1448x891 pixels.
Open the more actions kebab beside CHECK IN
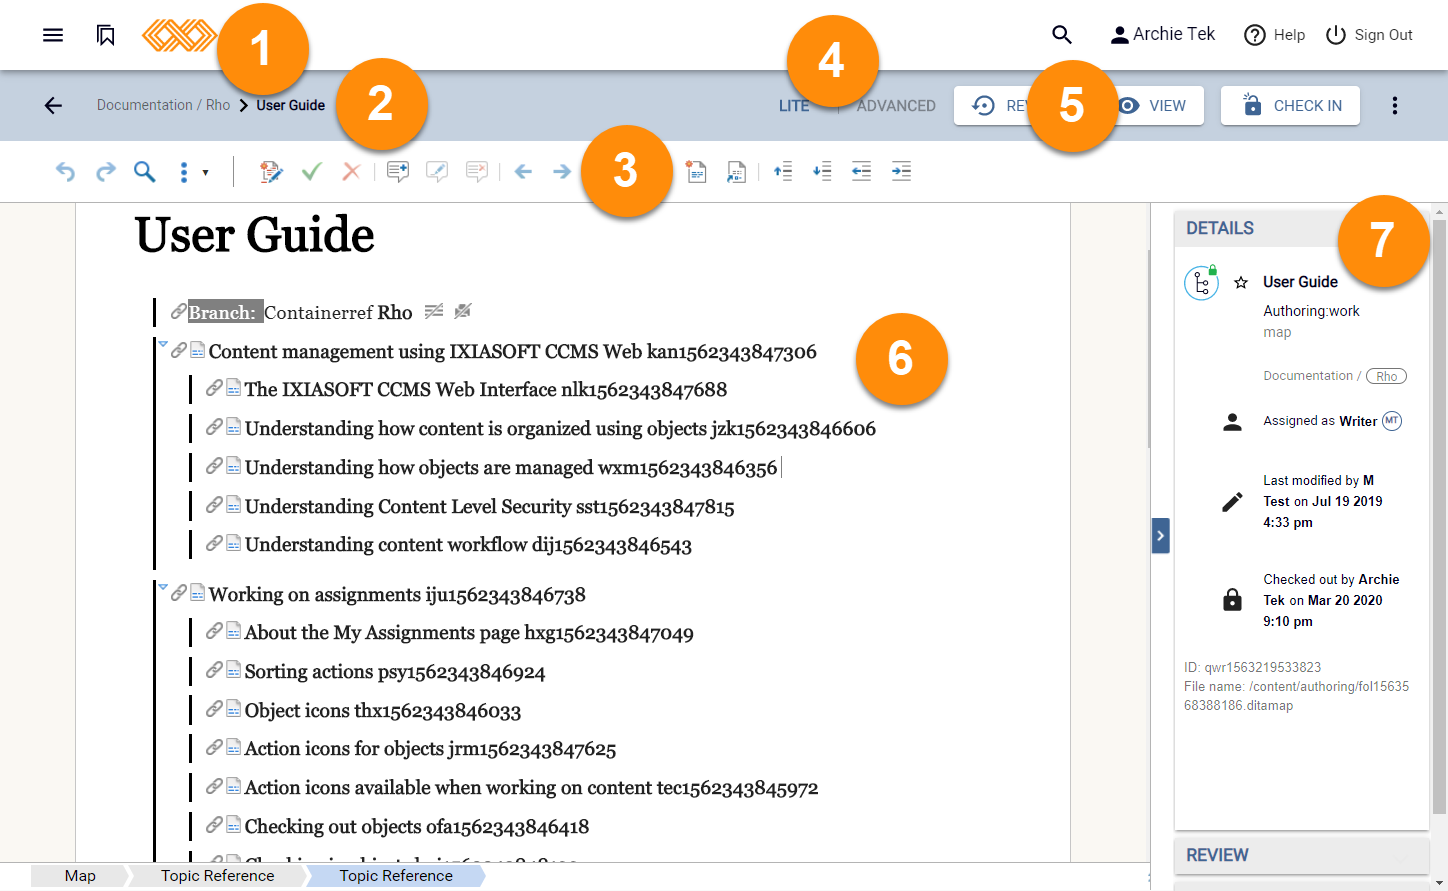tap(1395, 105)
